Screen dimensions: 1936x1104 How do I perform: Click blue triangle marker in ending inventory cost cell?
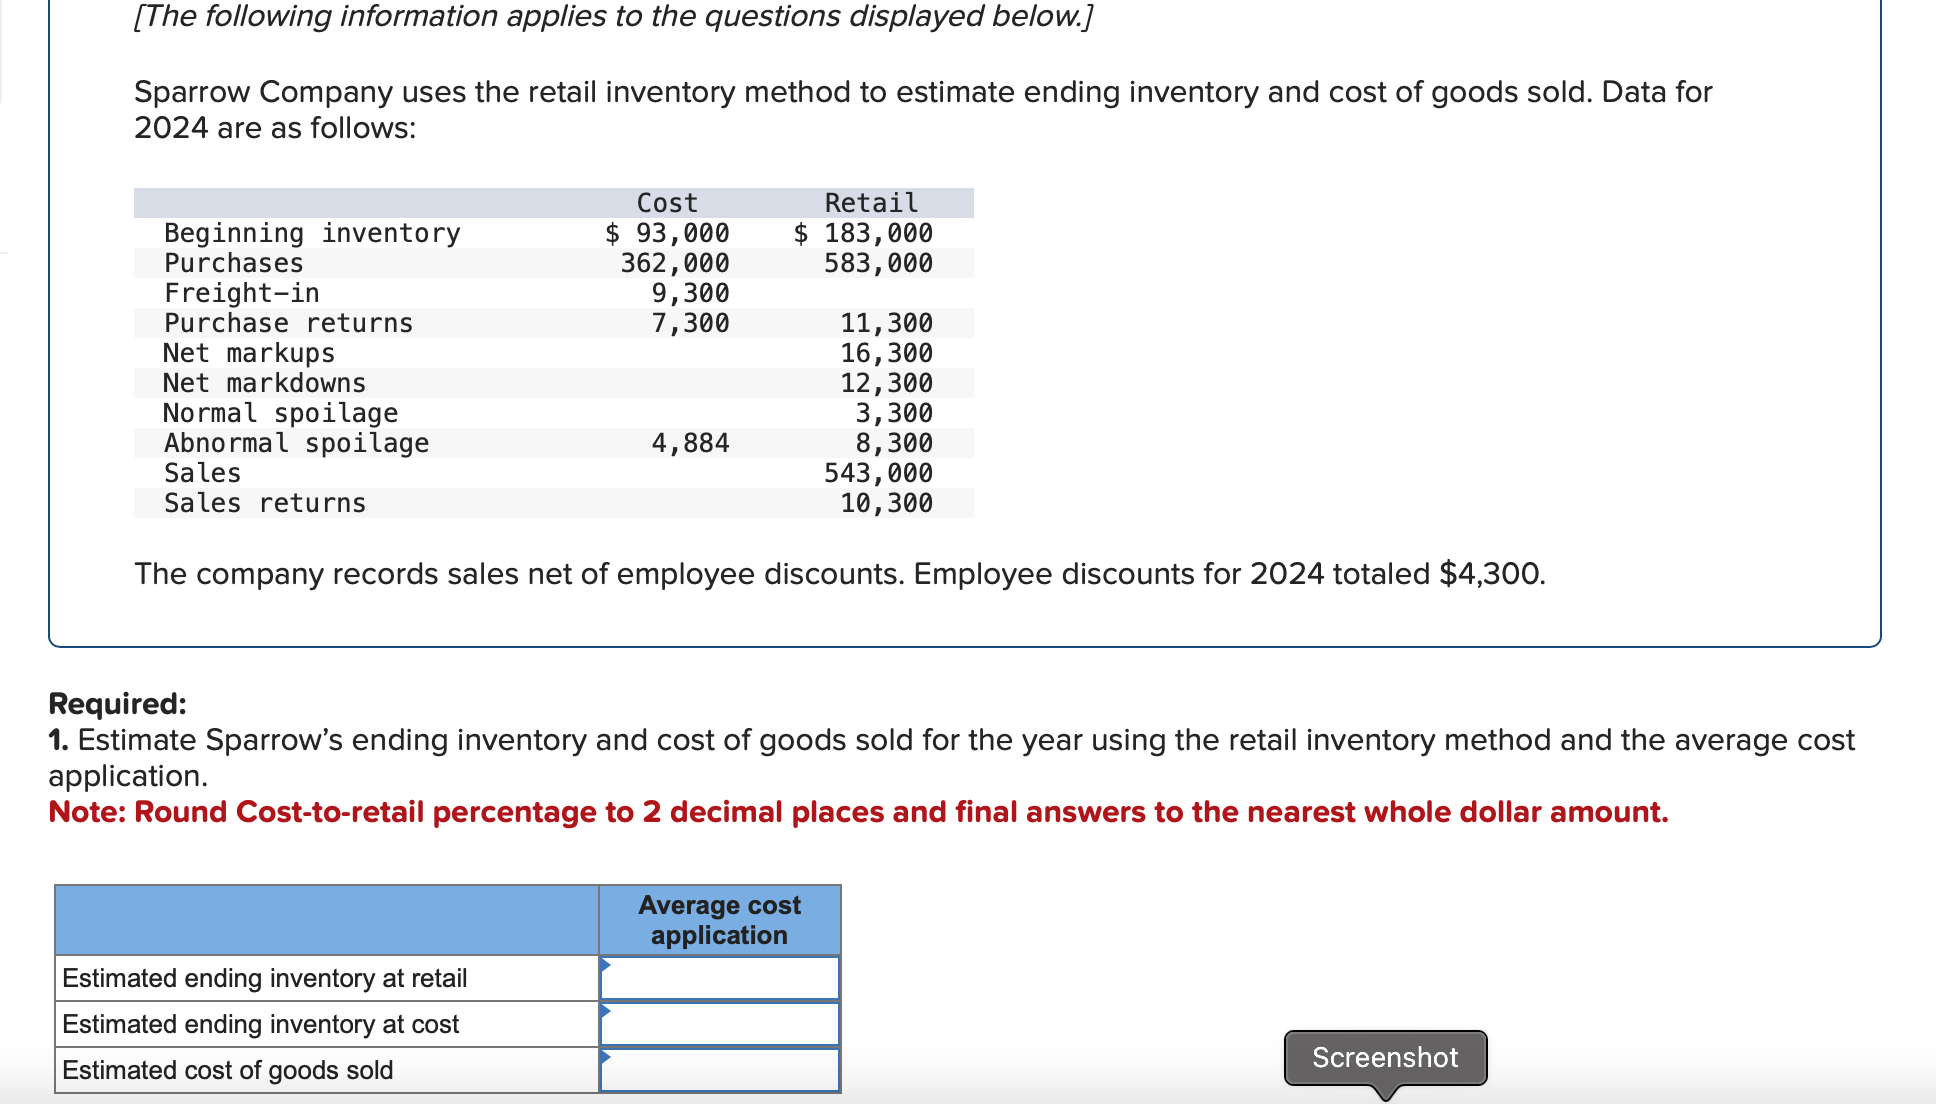605,1011
